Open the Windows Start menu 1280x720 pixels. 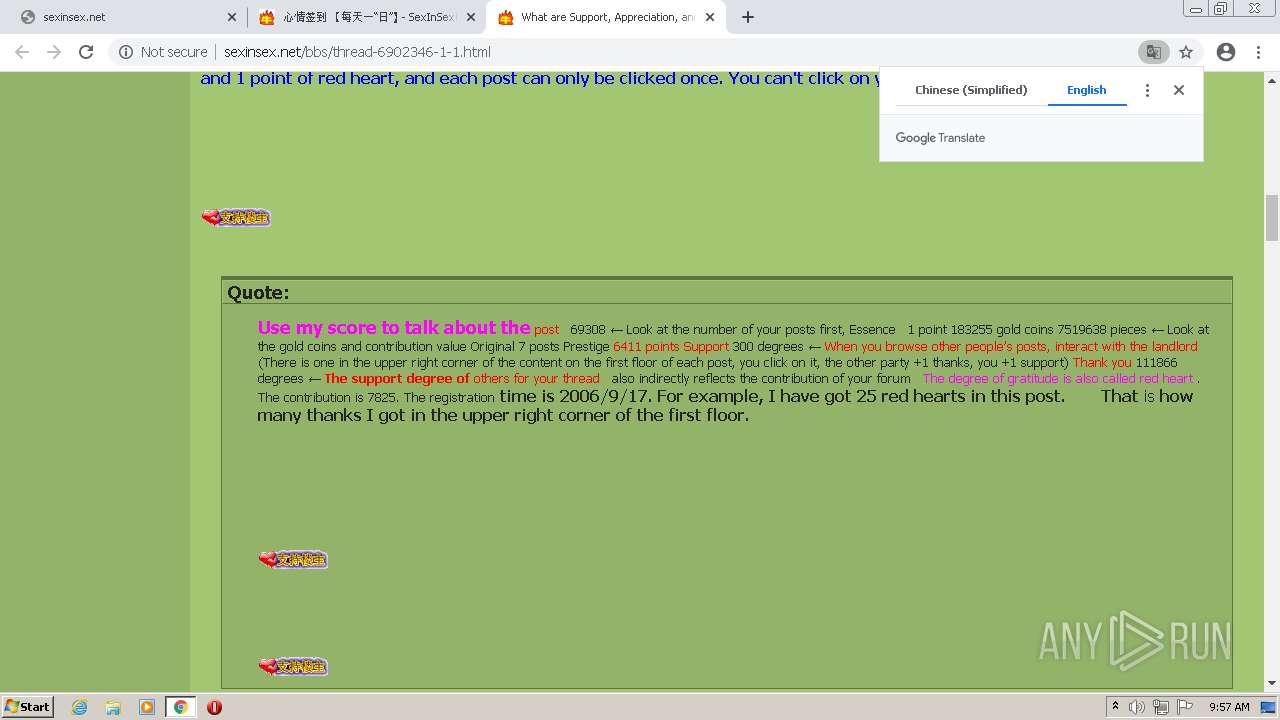(x=27, y=706)
